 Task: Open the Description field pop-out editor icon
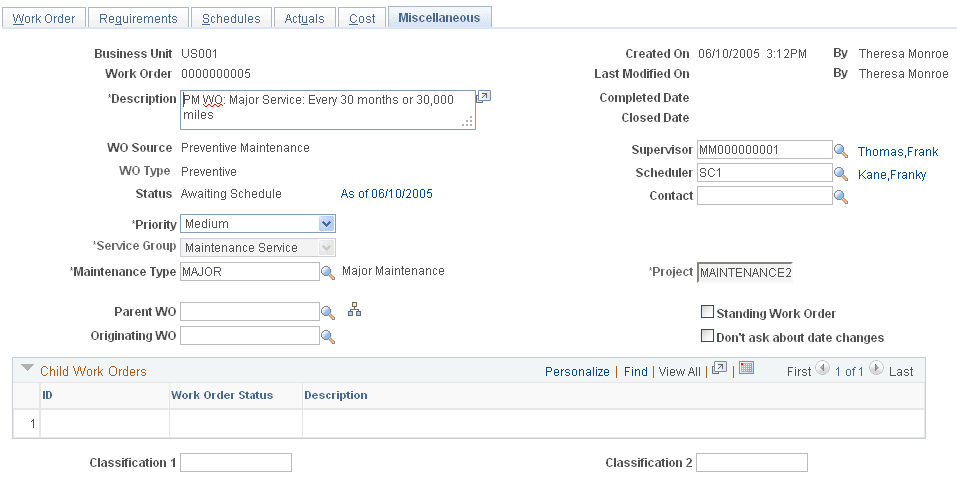(483, 96)
